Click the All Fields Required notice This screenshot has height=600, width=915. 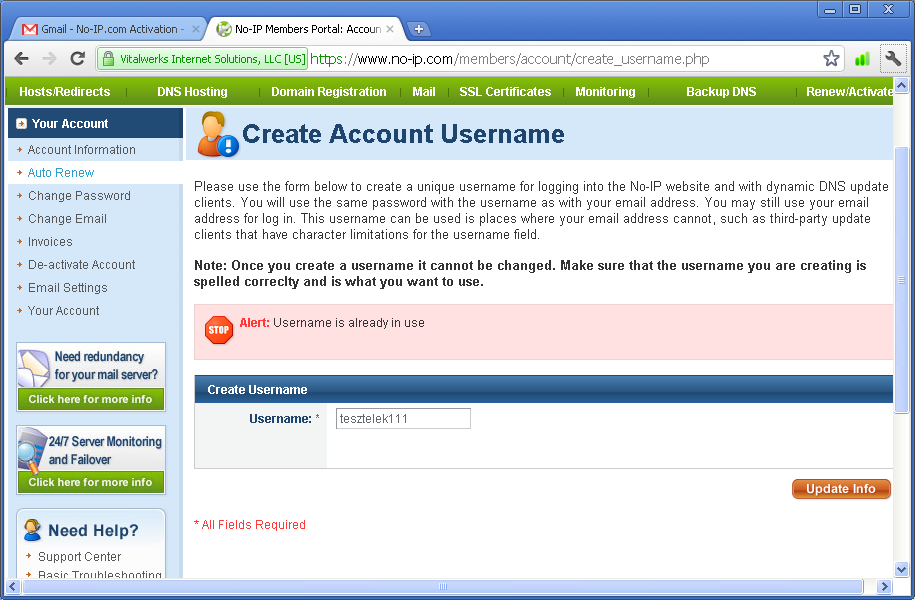coord(250,525)
